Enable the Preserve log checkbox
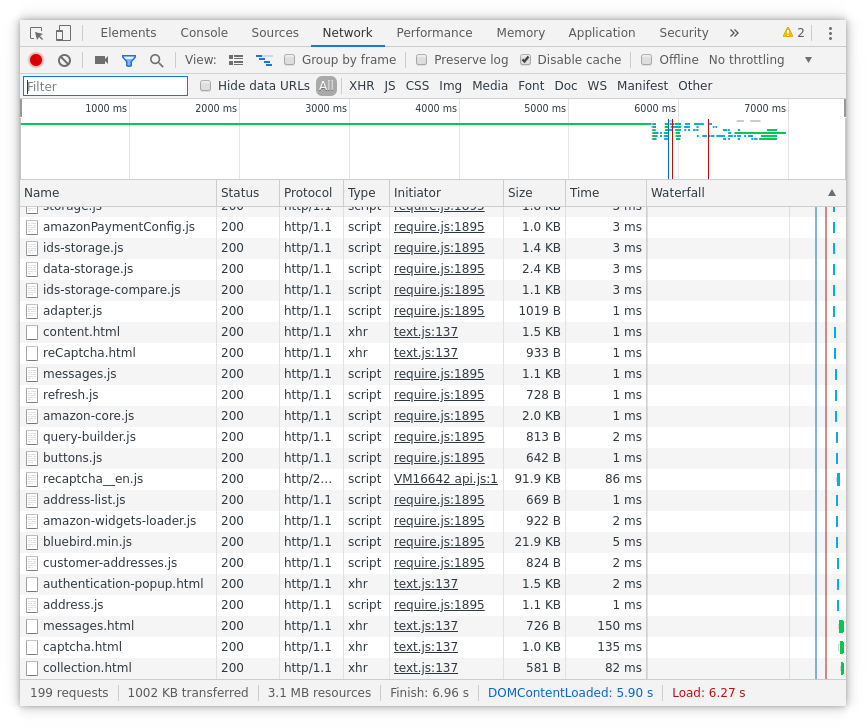Viewport: 866px width, 726px height. click(421, 59)
